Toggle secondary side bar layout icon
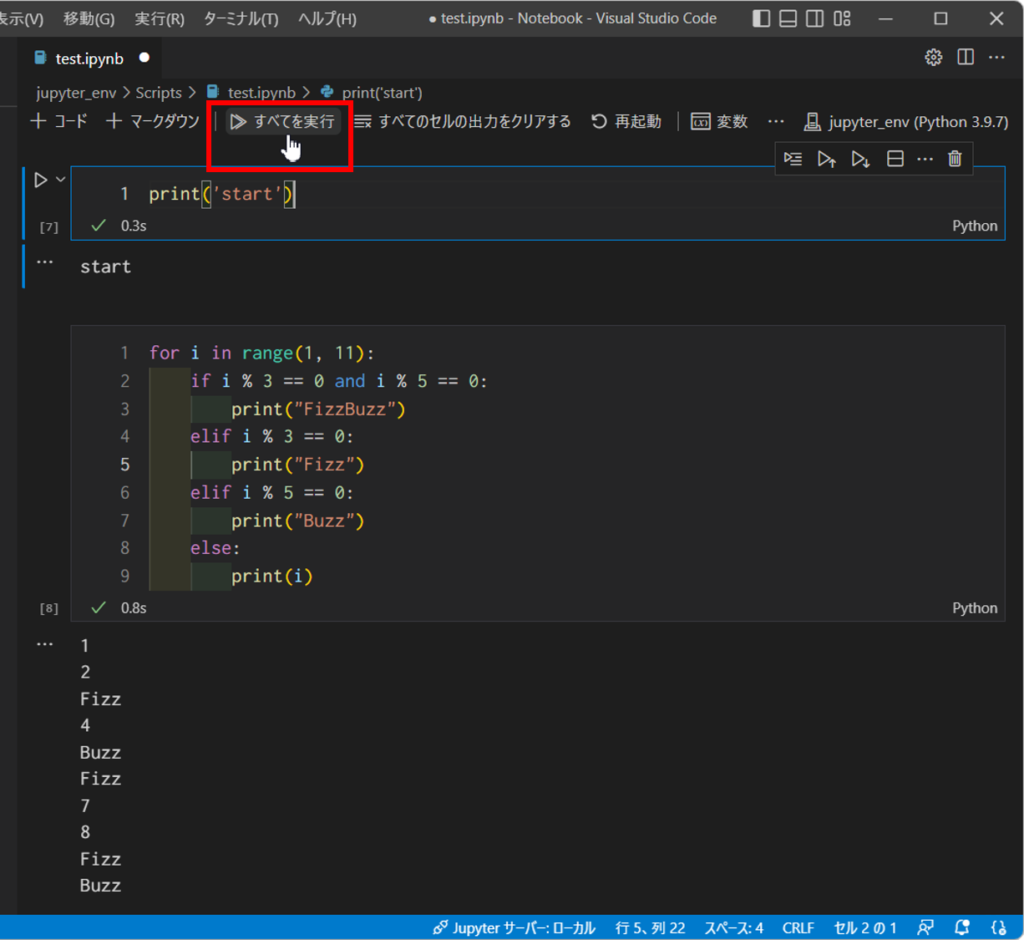Screen dimensions: 1024x940 (815, 18)
